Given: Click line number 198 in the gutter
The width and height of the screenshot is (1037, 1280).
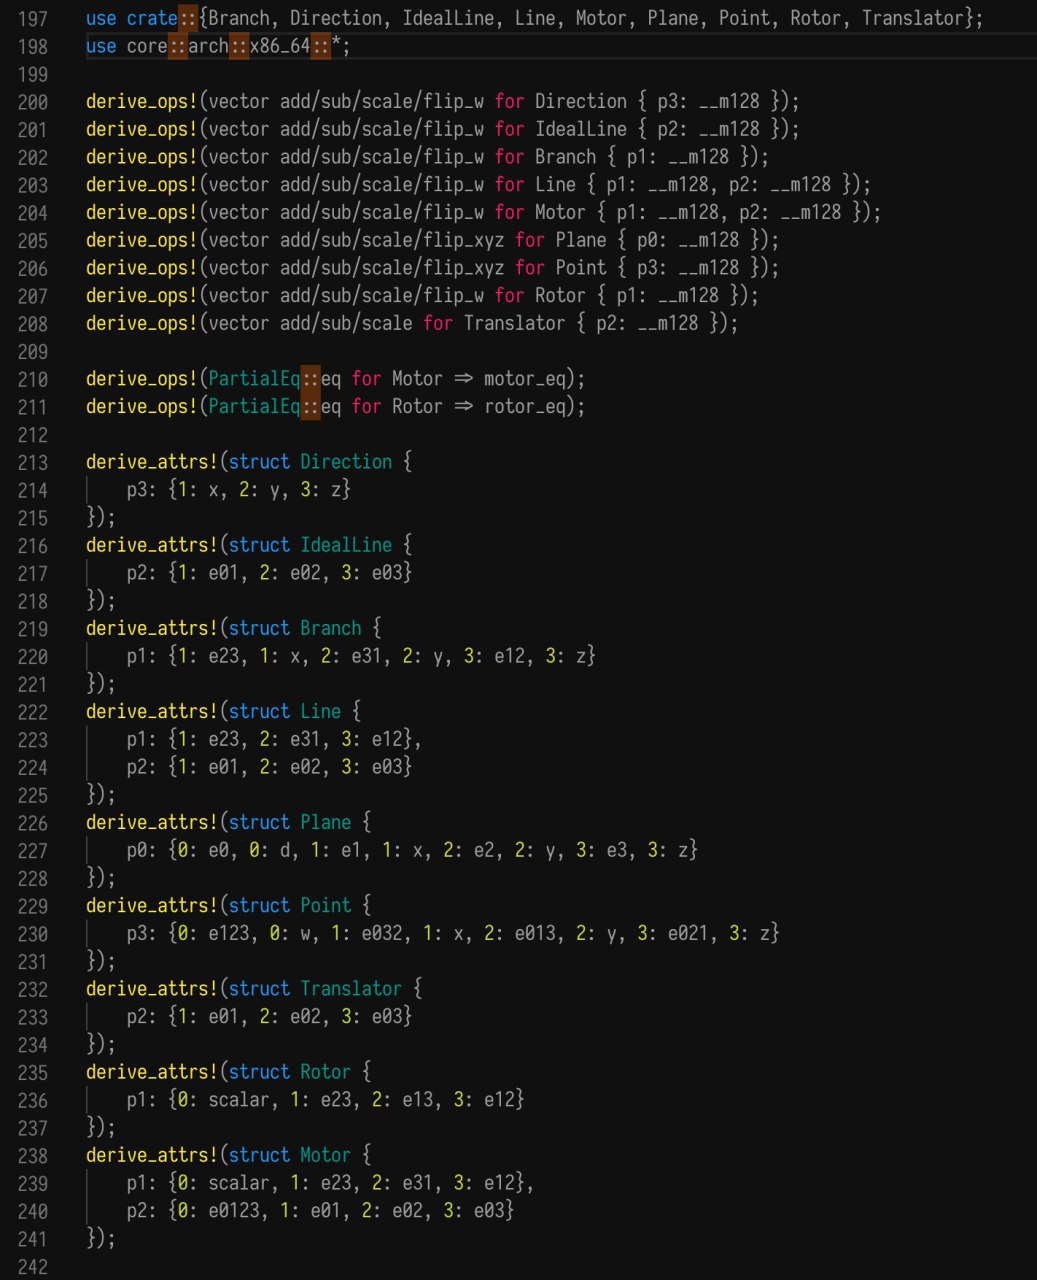Looking at the screenshot, I should pyautogui.click(x=33, y=46).
